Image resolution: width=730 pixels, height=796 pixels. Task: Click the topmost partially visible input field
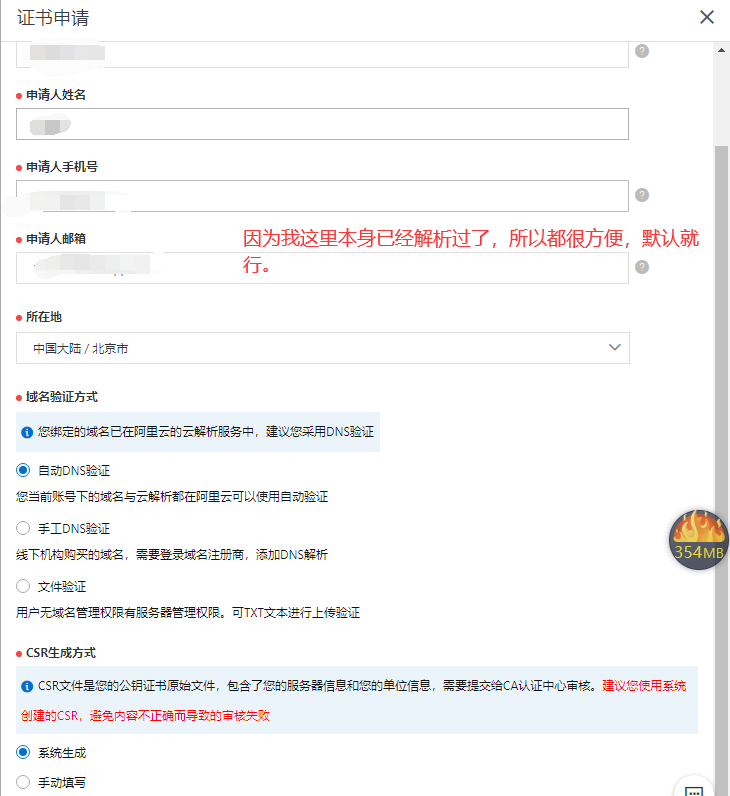(x=322, y=54)
